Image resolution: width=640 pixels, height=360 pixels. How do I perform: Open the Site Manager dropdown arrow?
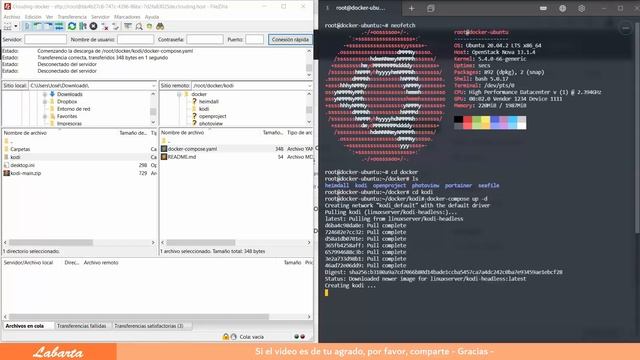[16, 27]
